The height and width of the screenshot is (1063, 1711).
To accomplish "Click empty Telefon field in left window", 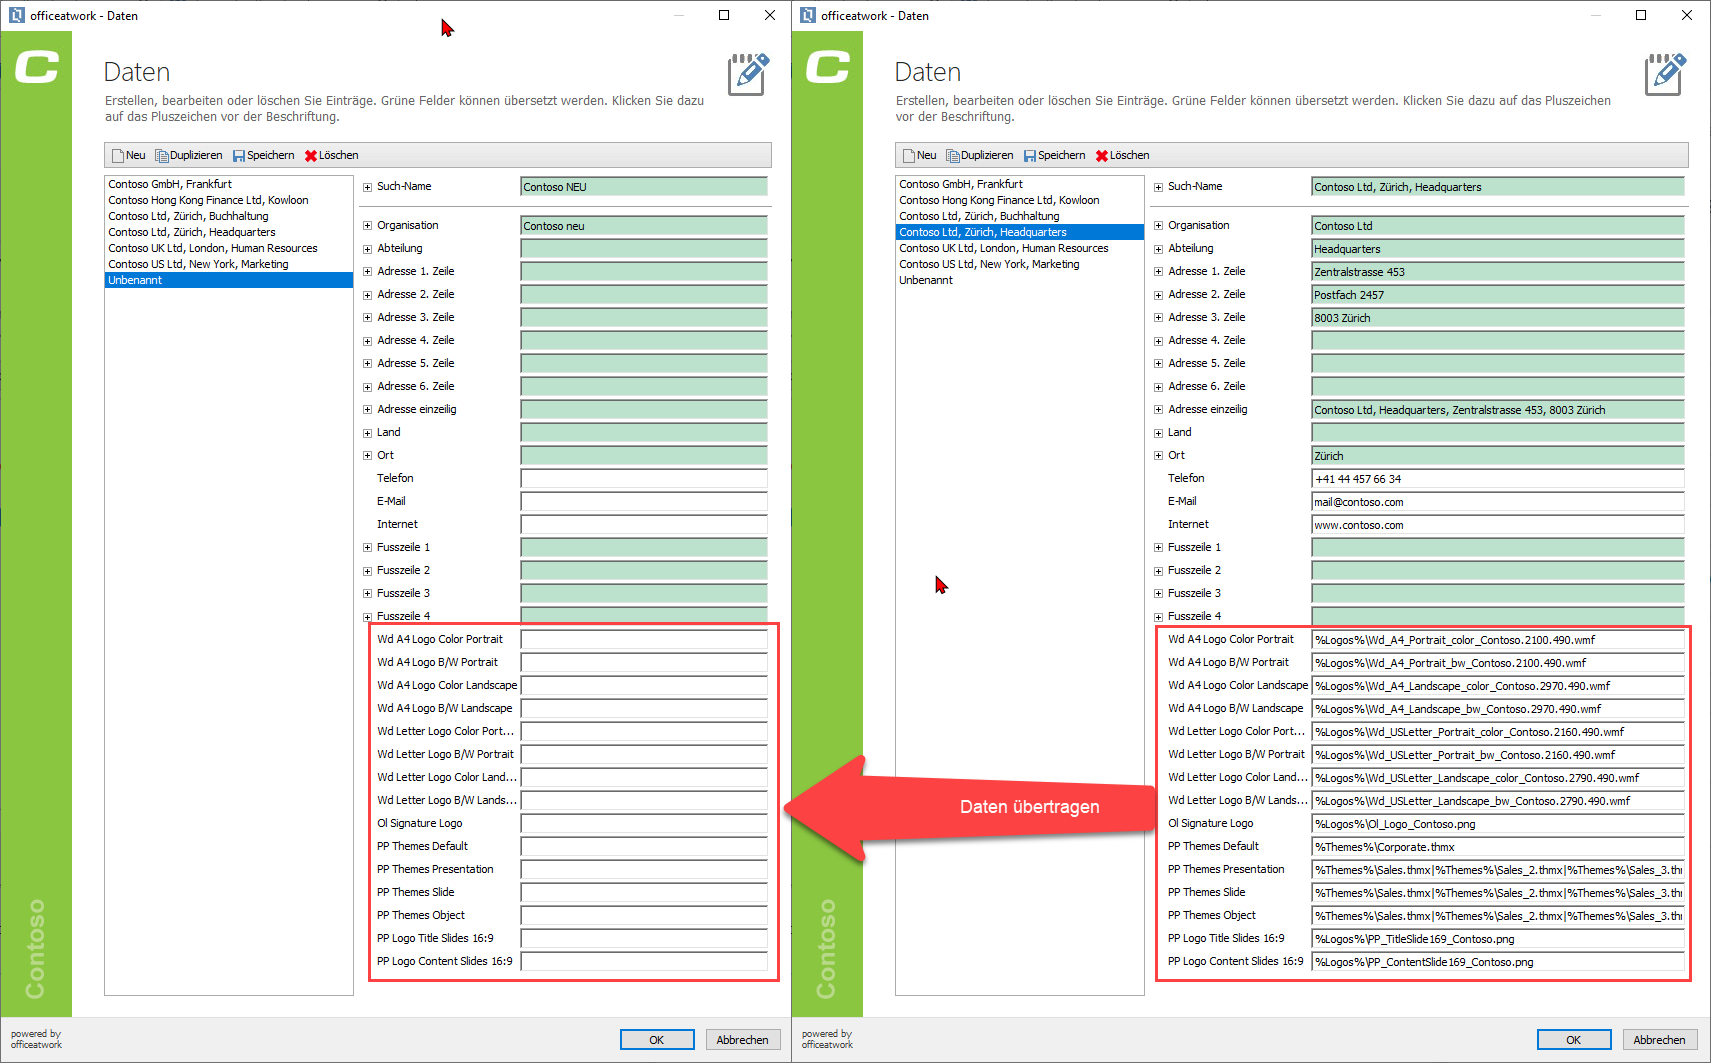I will pyautogui.click(x=644, y=479).
